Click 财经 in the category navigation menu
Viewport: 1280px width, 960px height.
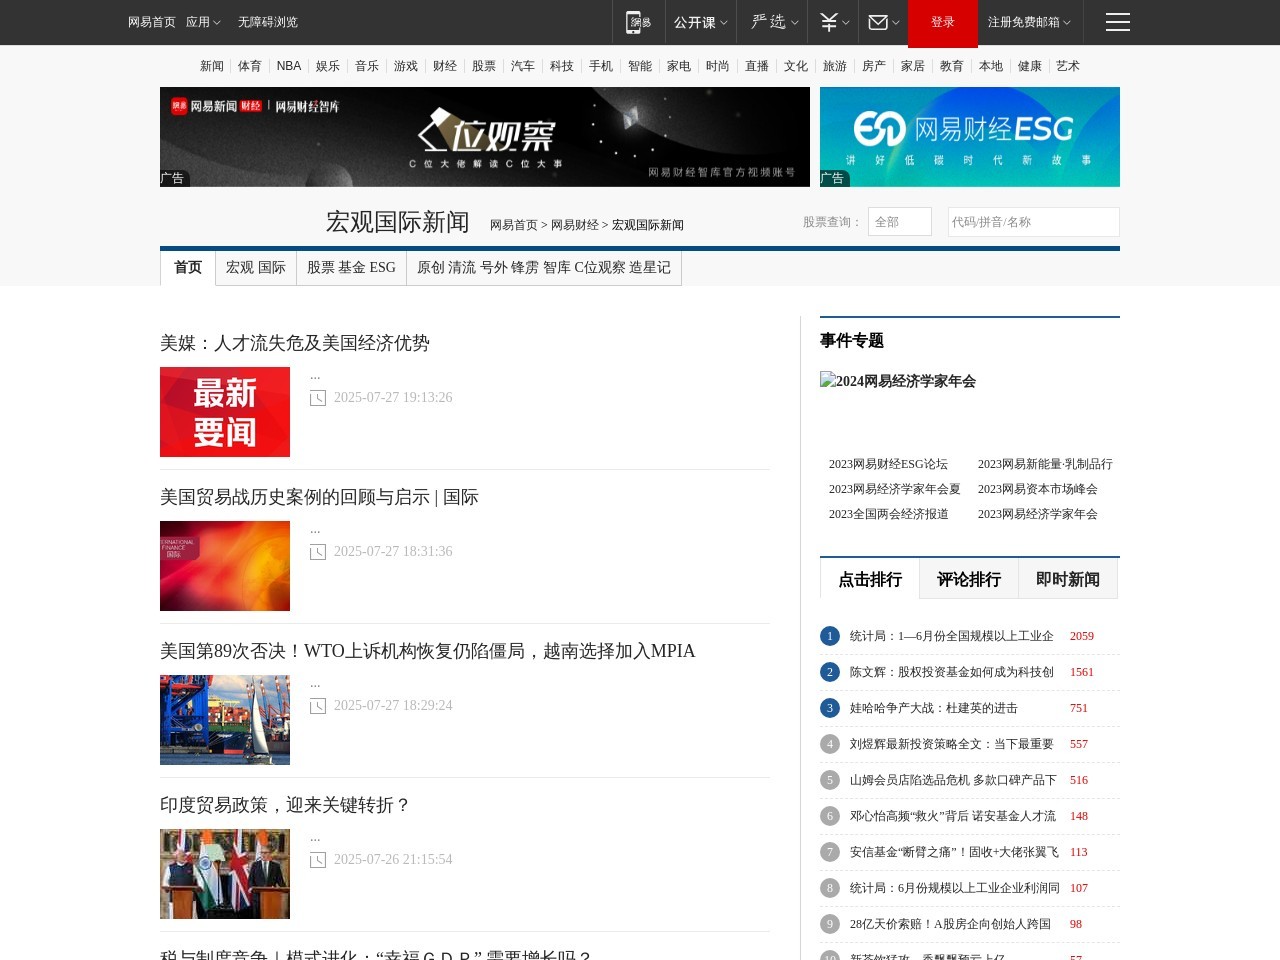tap(444, 65)
